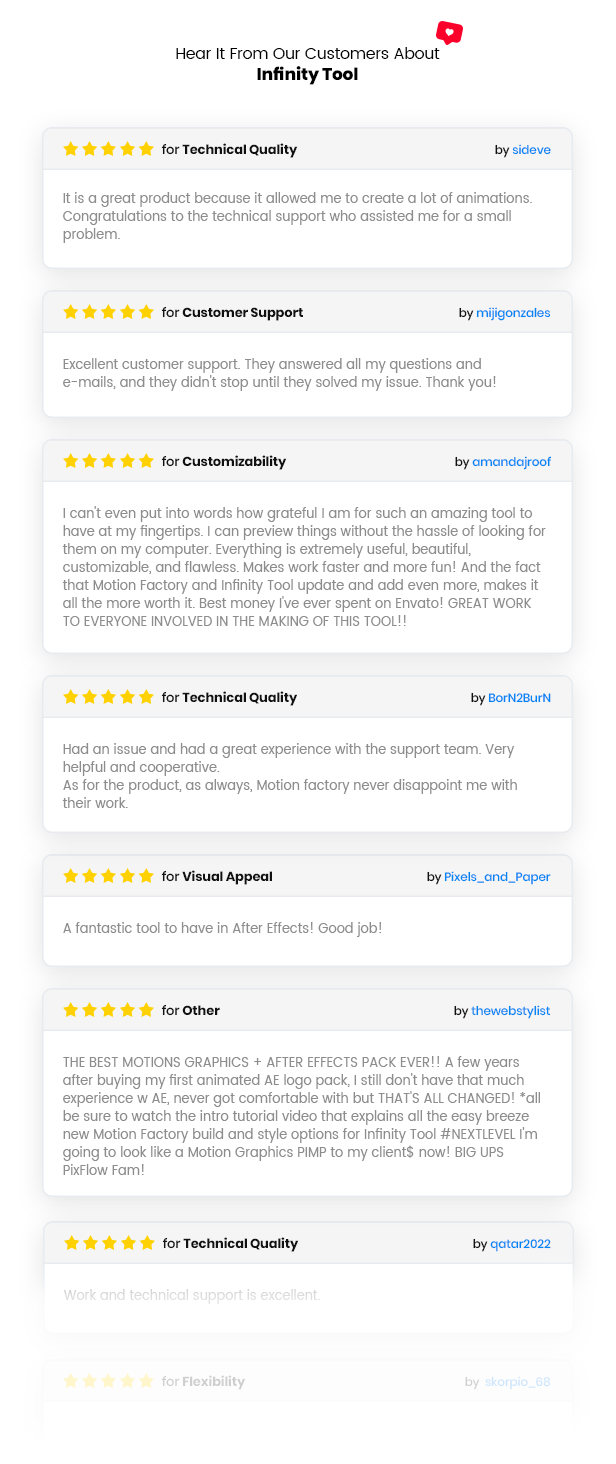The width and height of the screenshot is (616, 1464).
Task: Open sideve's user profile link
Action: click(531, 150)
